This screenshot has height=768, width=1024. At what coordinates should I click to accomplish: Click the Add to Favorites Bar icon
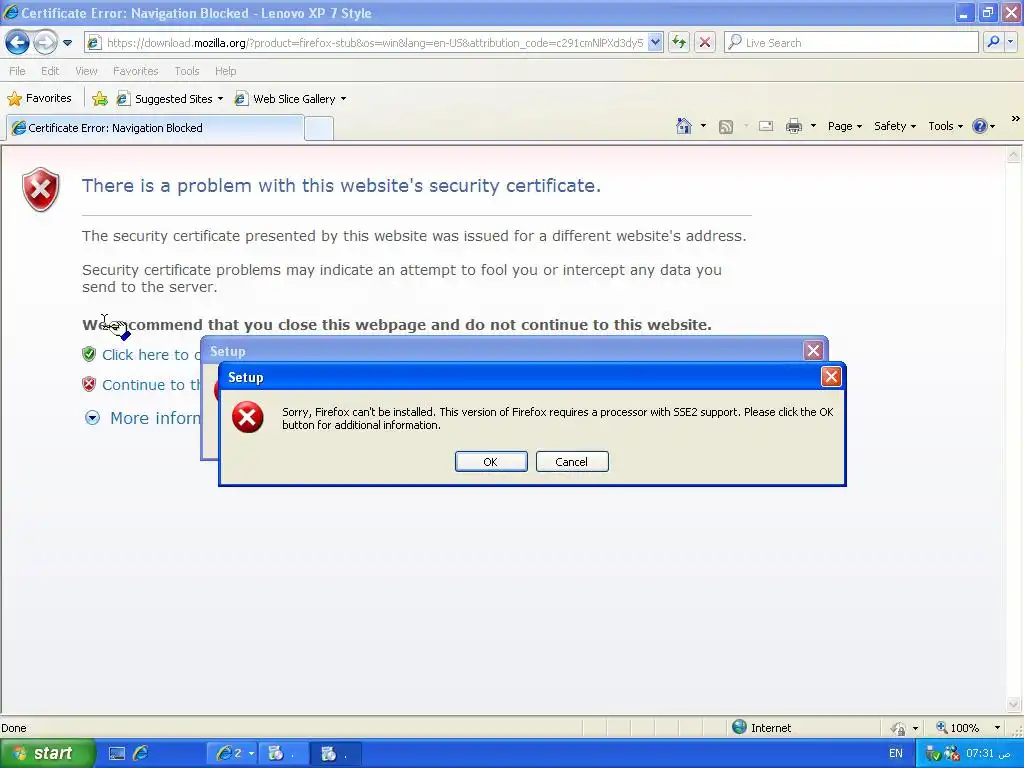click(100, 99)
